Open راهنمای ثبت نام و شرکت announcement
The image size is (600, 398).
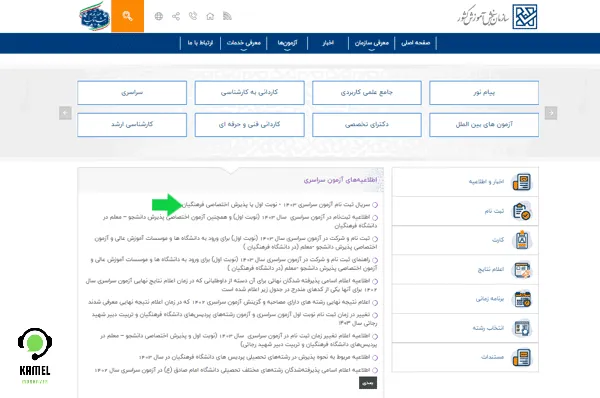point(234,264)
